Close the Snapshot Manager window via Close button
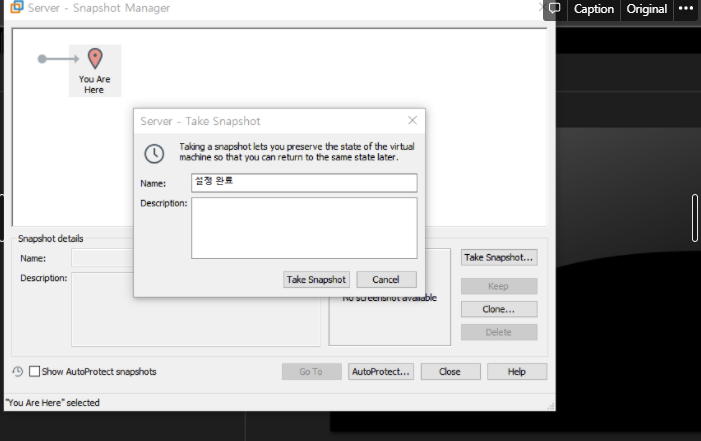The width and height of the screenshot is (701, 441). [450, 372]
